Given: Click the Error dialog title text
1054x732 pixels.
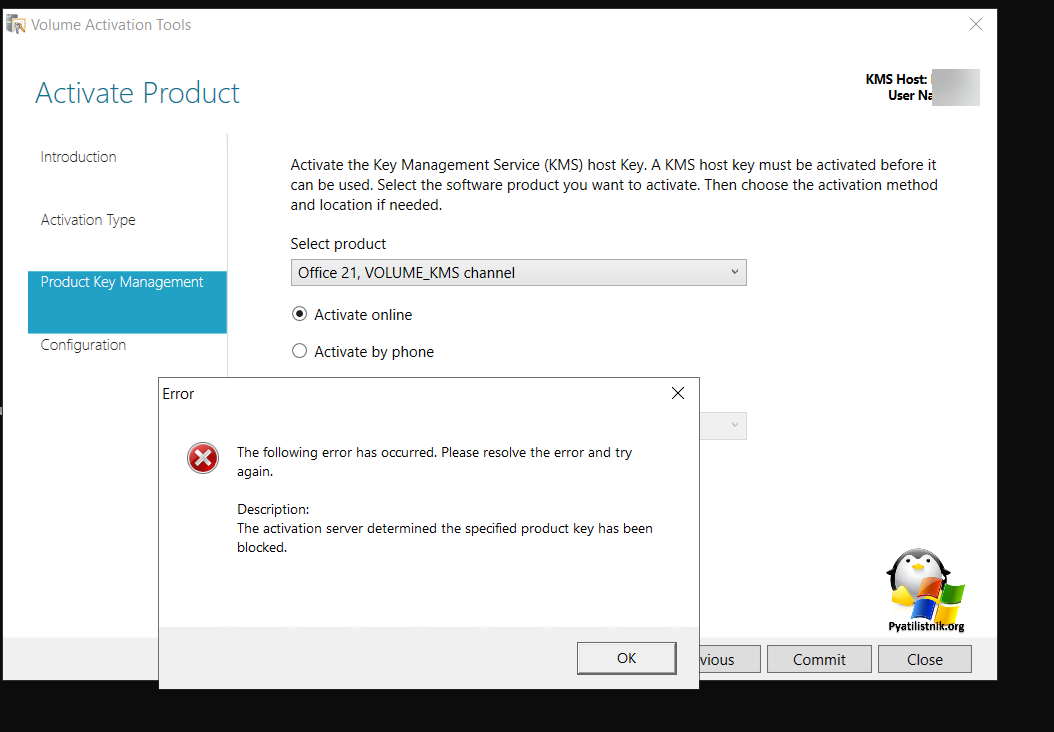Looking at the screenshot, I should 178,394.
